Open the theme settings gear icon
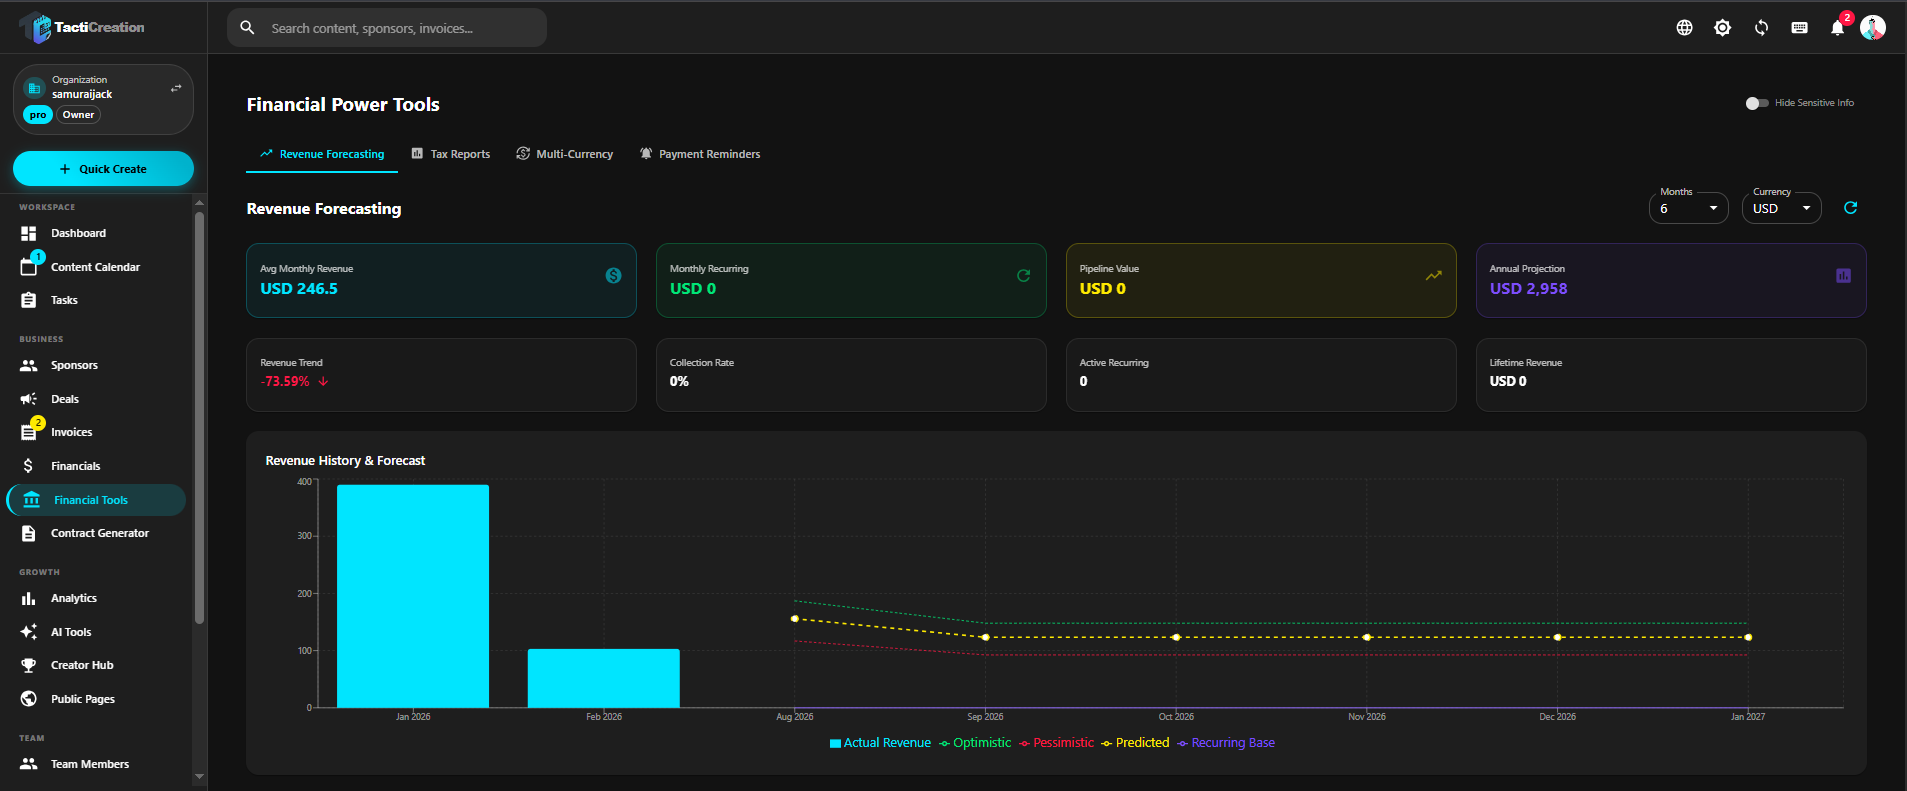Image resolution: width=1907 pixels, height=791 pixels. [x=1722, y=28]
